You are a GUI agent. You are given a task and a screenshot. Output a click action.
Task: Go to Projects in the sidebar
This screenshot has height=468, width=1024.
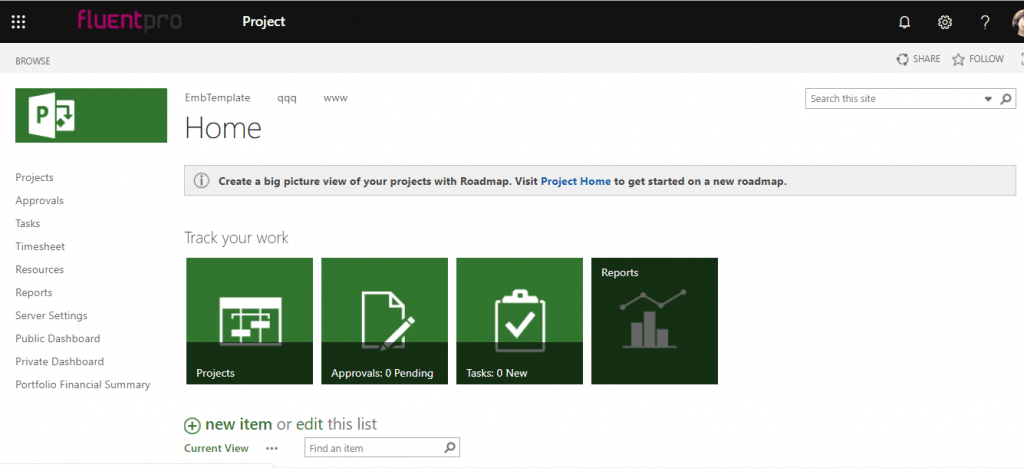(x=35, y=178)
